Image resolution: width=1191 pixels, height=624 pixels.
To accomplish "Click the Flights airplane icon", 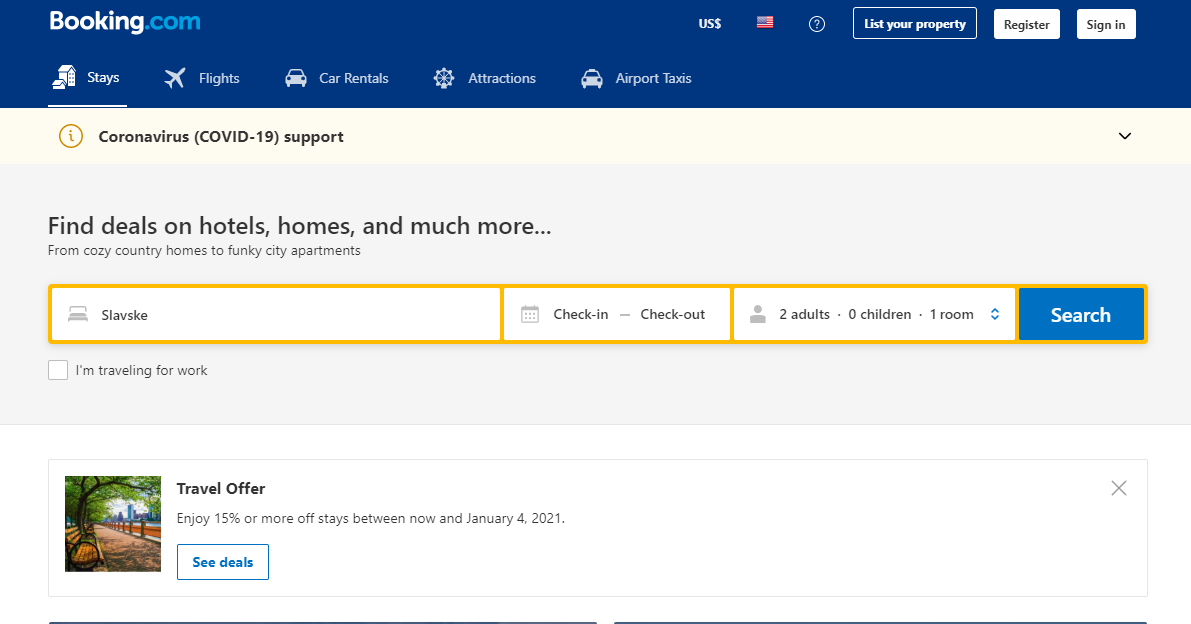I will tap(175, 78).
